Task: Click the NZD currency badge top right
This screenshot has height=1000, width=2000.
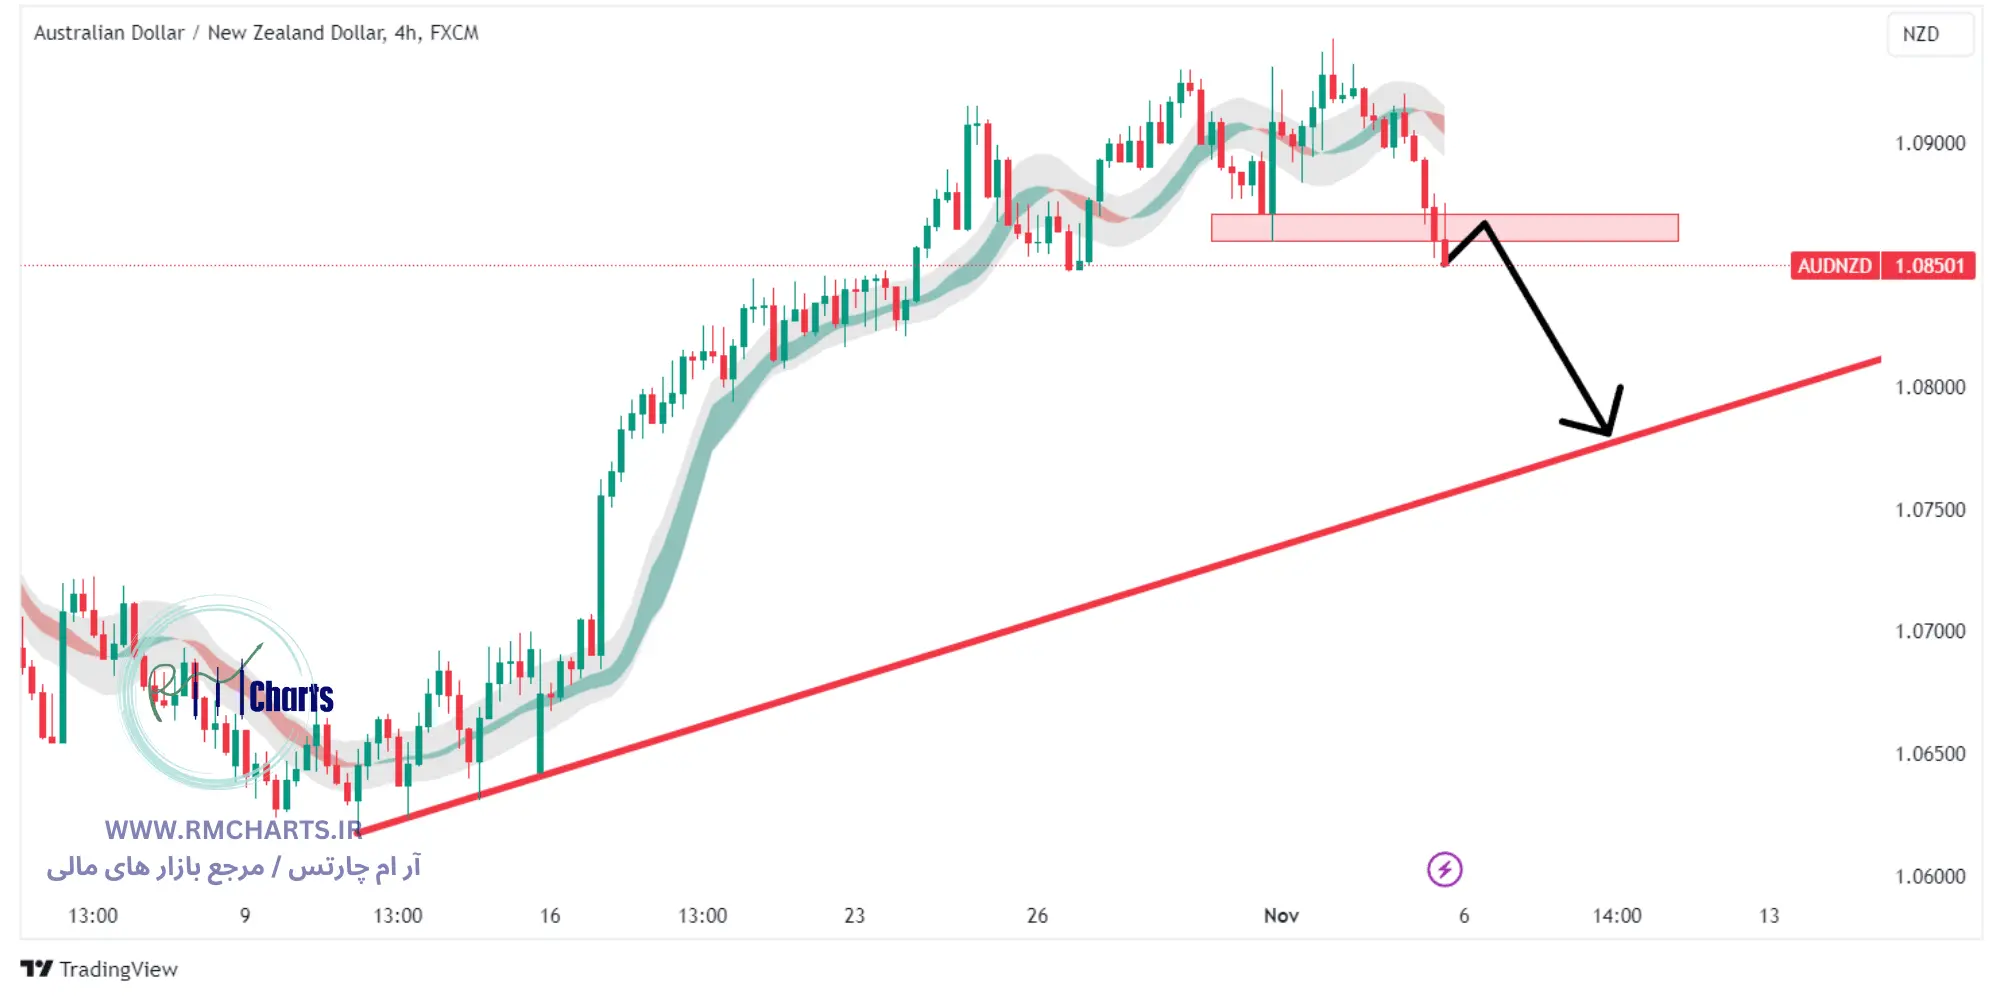Action: pyautogui.click(x=1930, y=33)
